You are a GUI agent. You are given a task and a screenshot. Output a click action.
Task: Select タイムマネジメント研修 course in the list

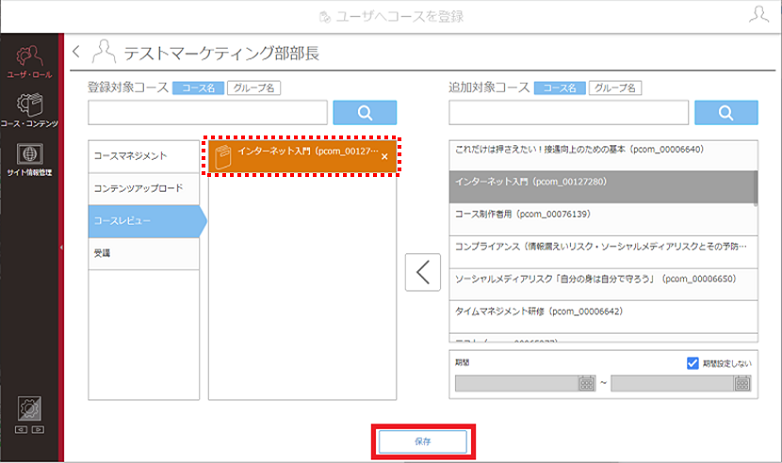tap(603, 316)
